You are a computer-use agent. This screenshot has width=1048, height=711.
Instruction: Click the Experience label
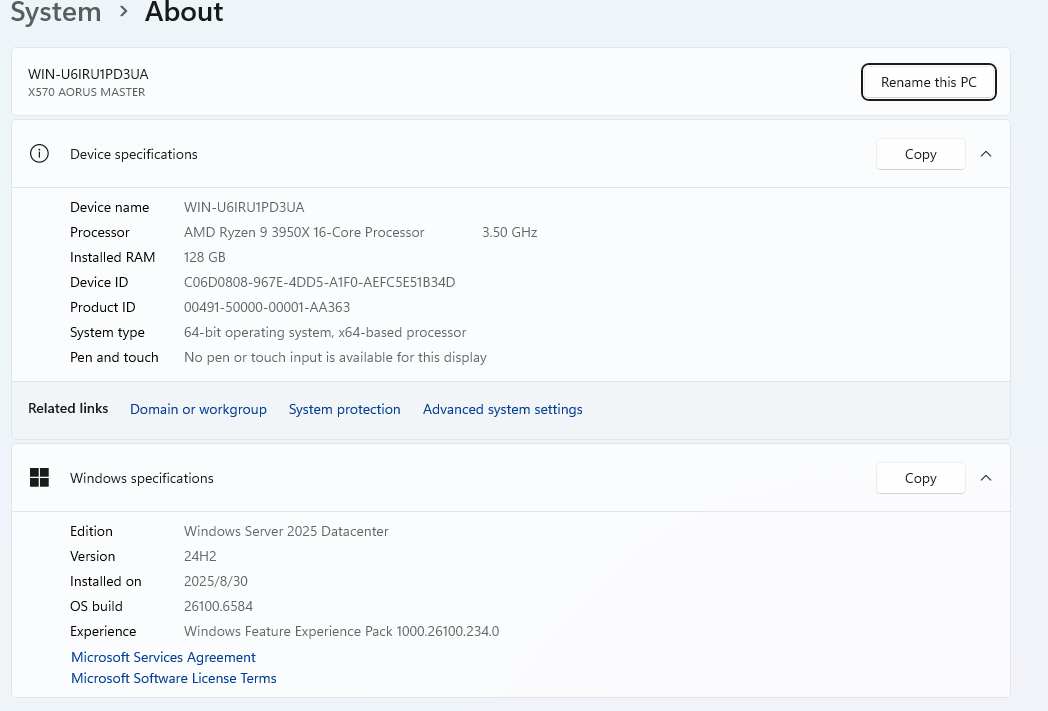click(x=103, y=631)
